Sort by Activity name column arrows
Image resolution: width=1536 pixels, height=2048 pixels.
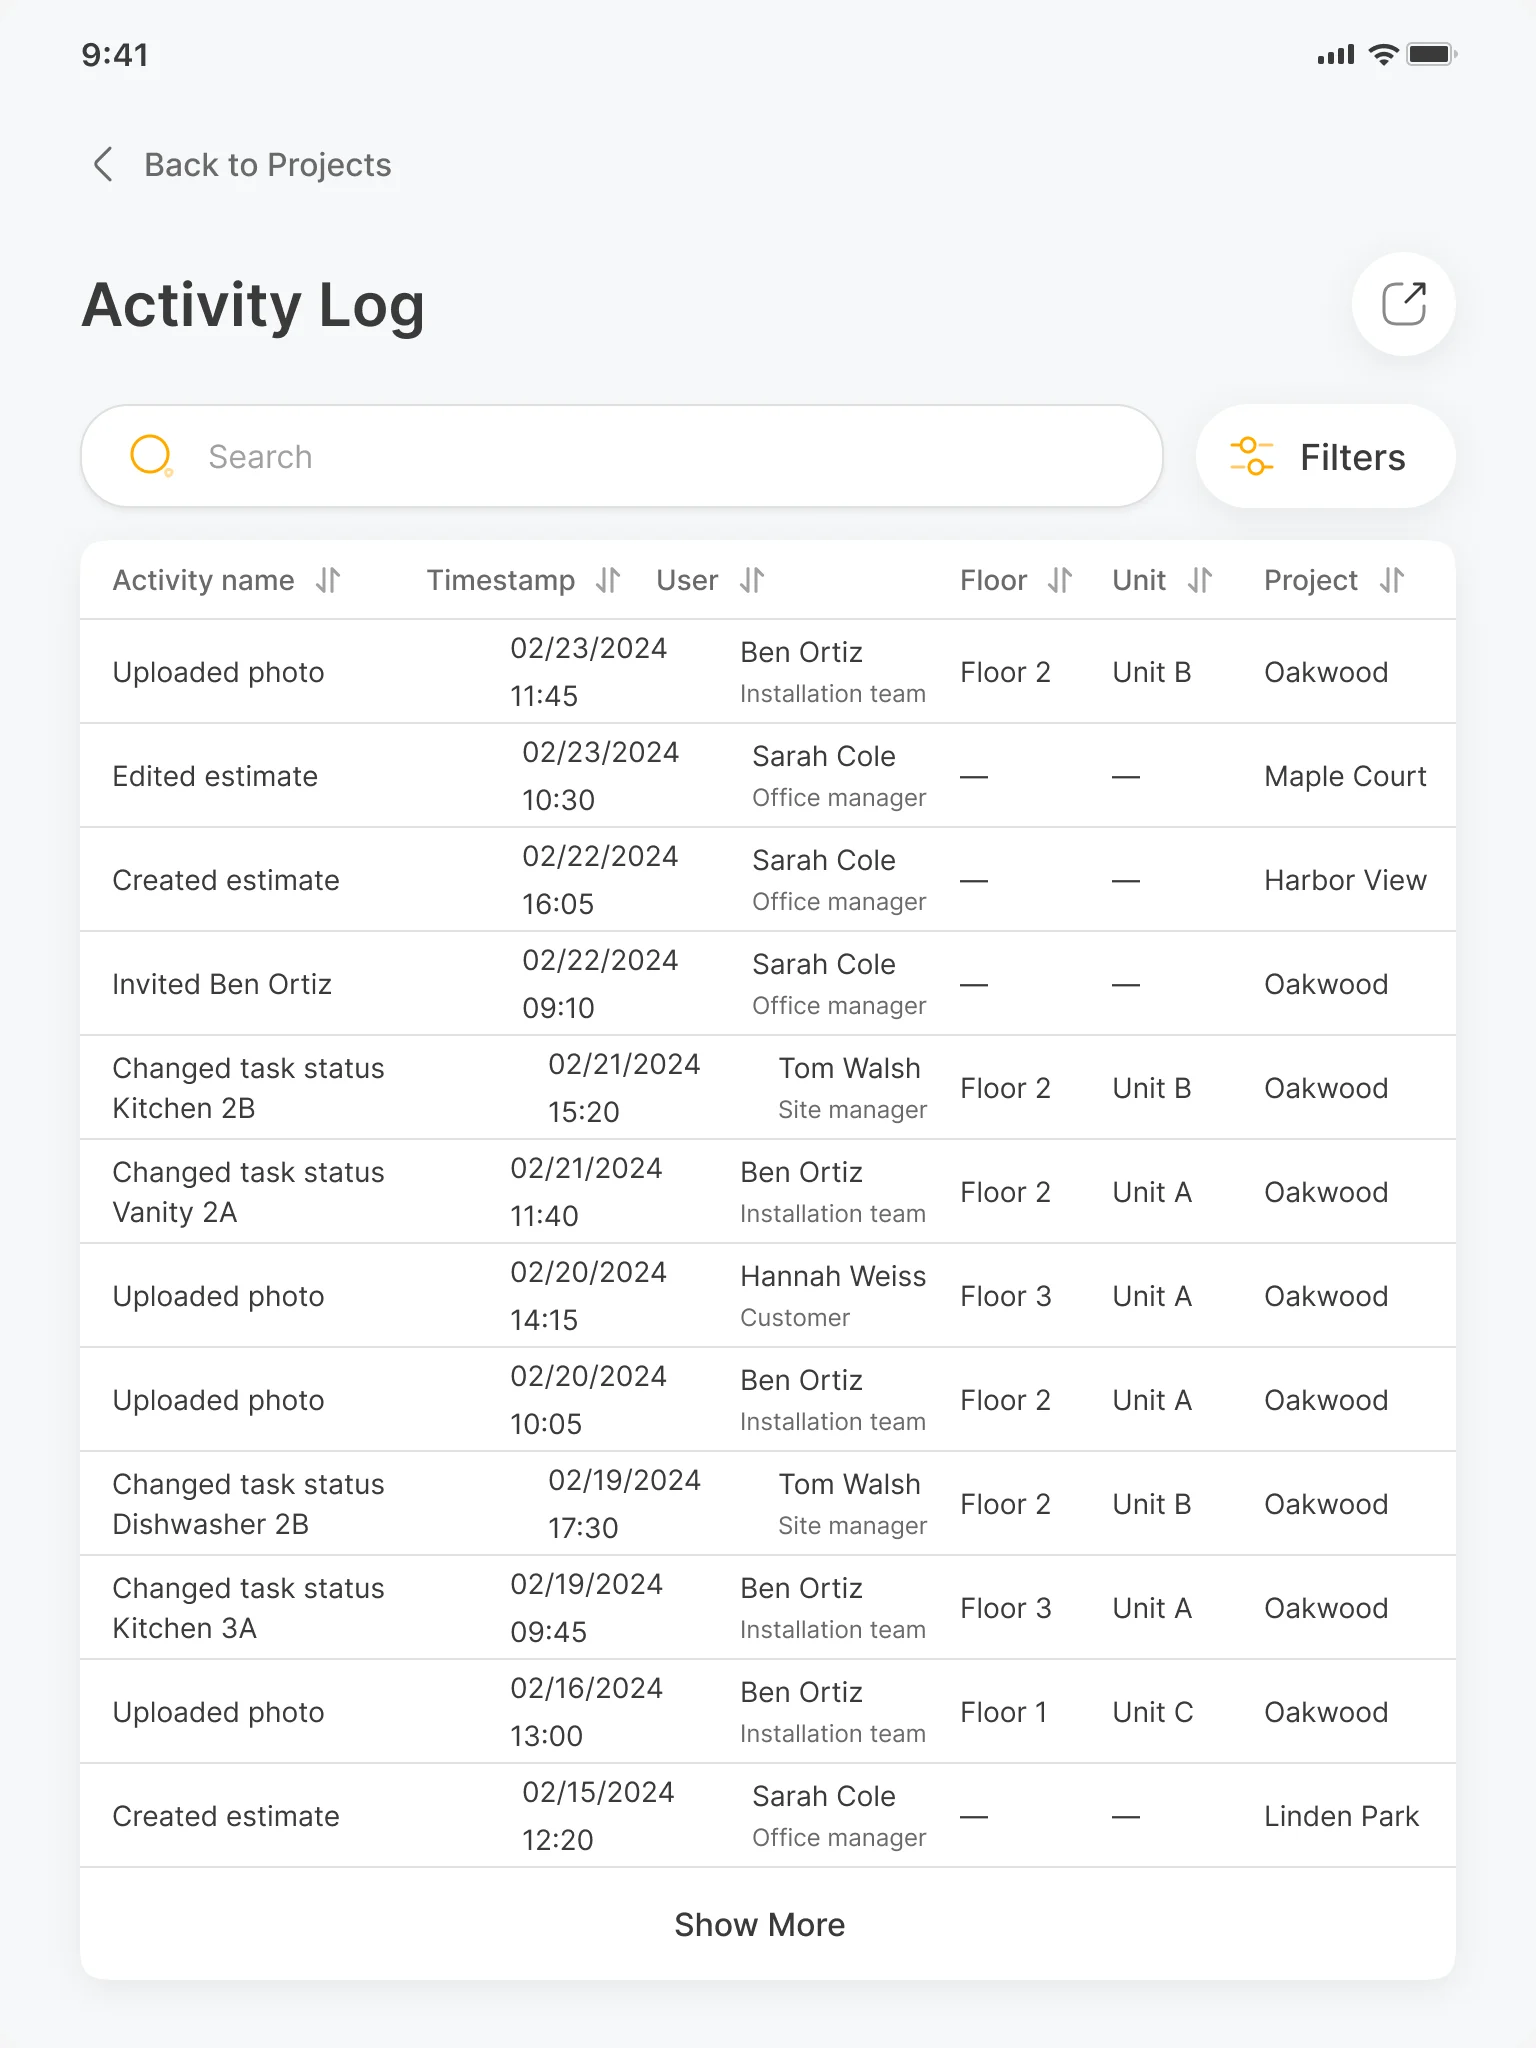pos(328,580)
